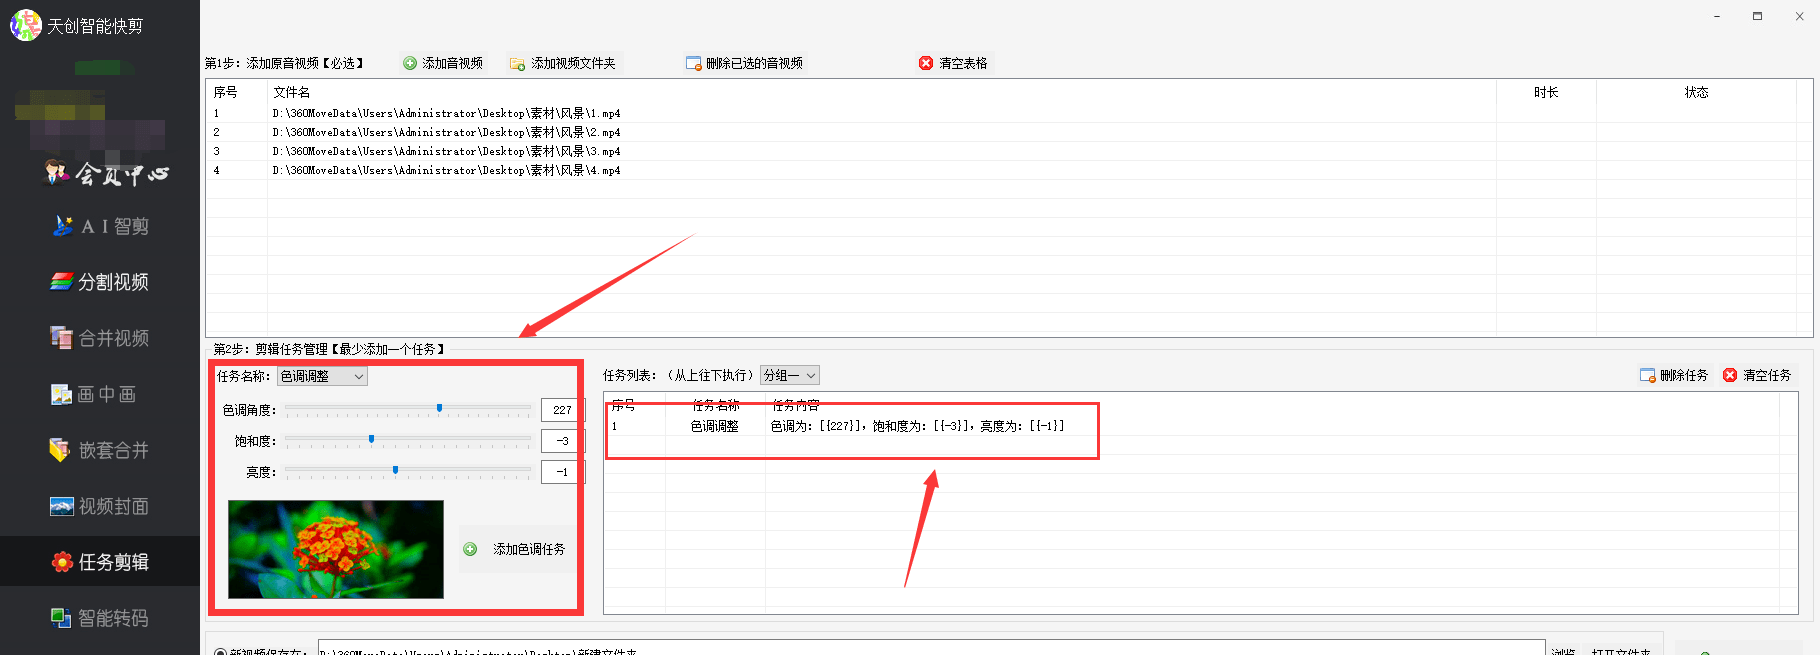Click the 色调角度 value field 227
Viewport: 1820px width, 655px height.
pos(561,410)
